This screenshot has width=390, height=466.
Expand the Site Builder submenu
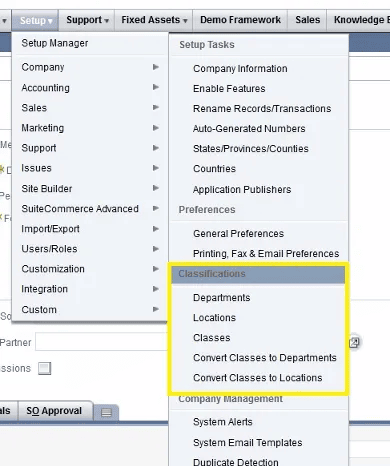[90, 188]
